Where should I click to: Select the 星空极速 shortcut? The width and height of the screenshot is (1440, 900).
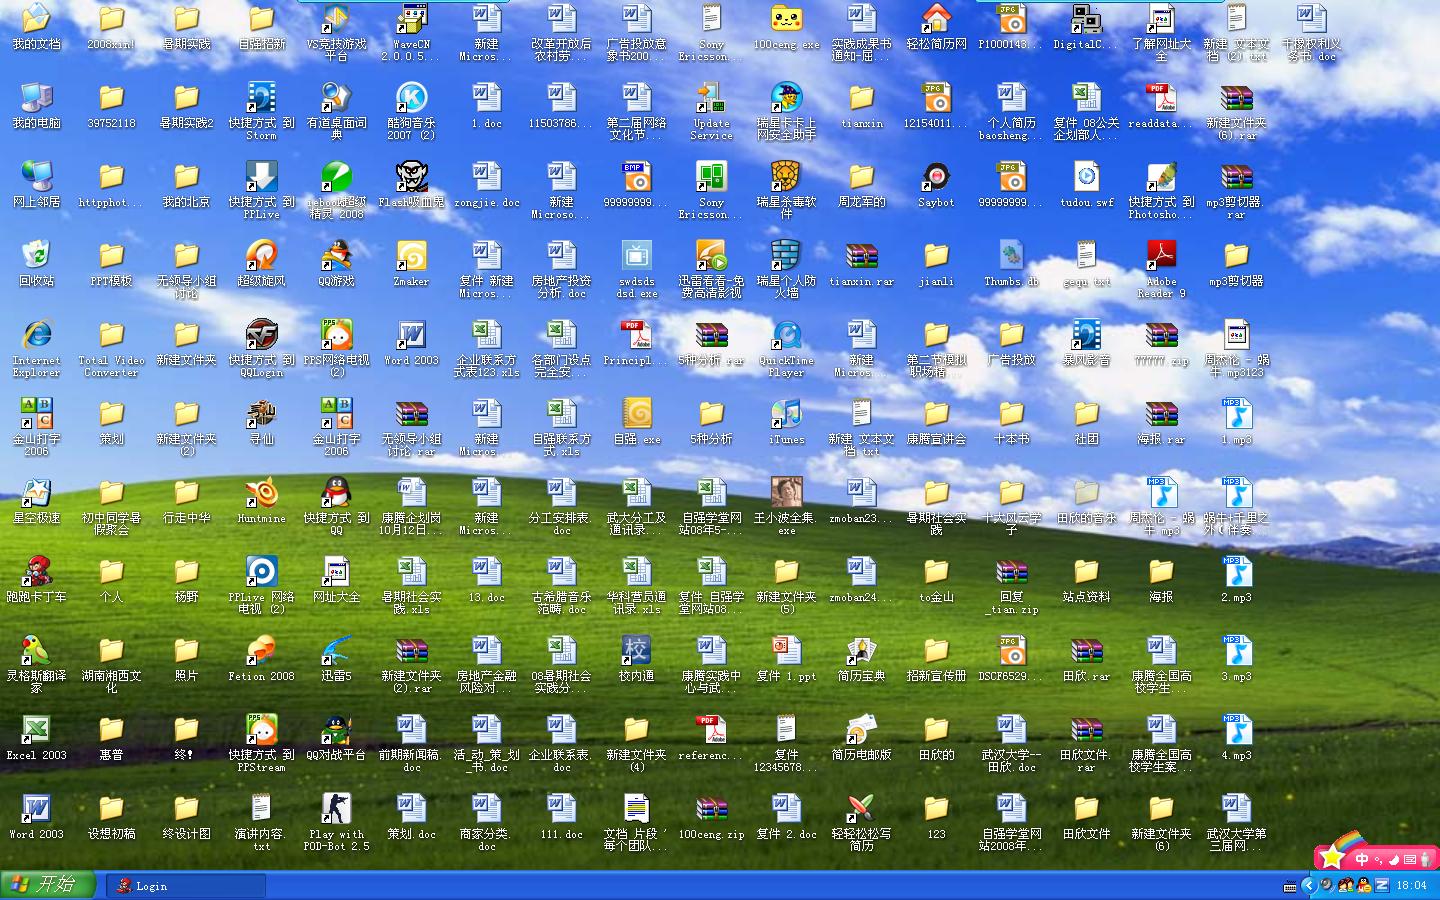pyautogui.click(x=36, y=500)
